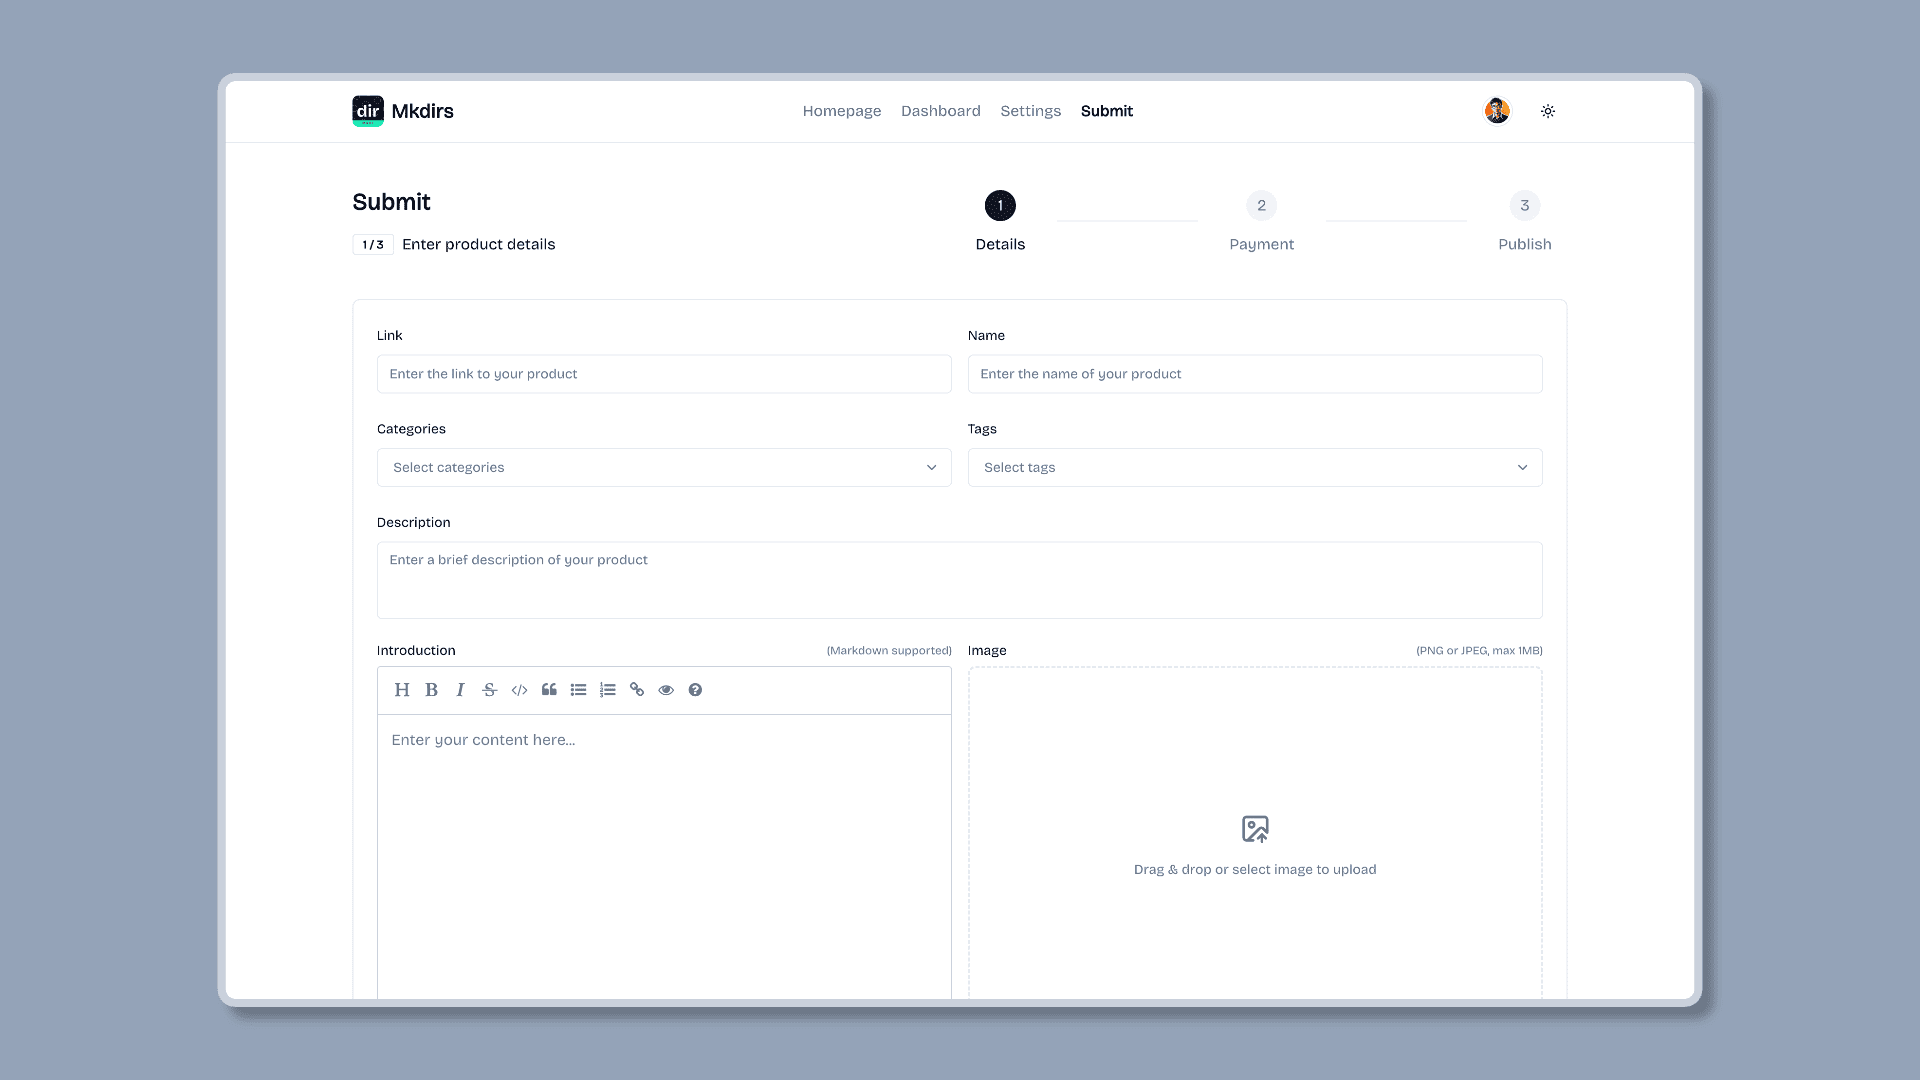
Task: Click the Link input field
Action: (663, 373)
